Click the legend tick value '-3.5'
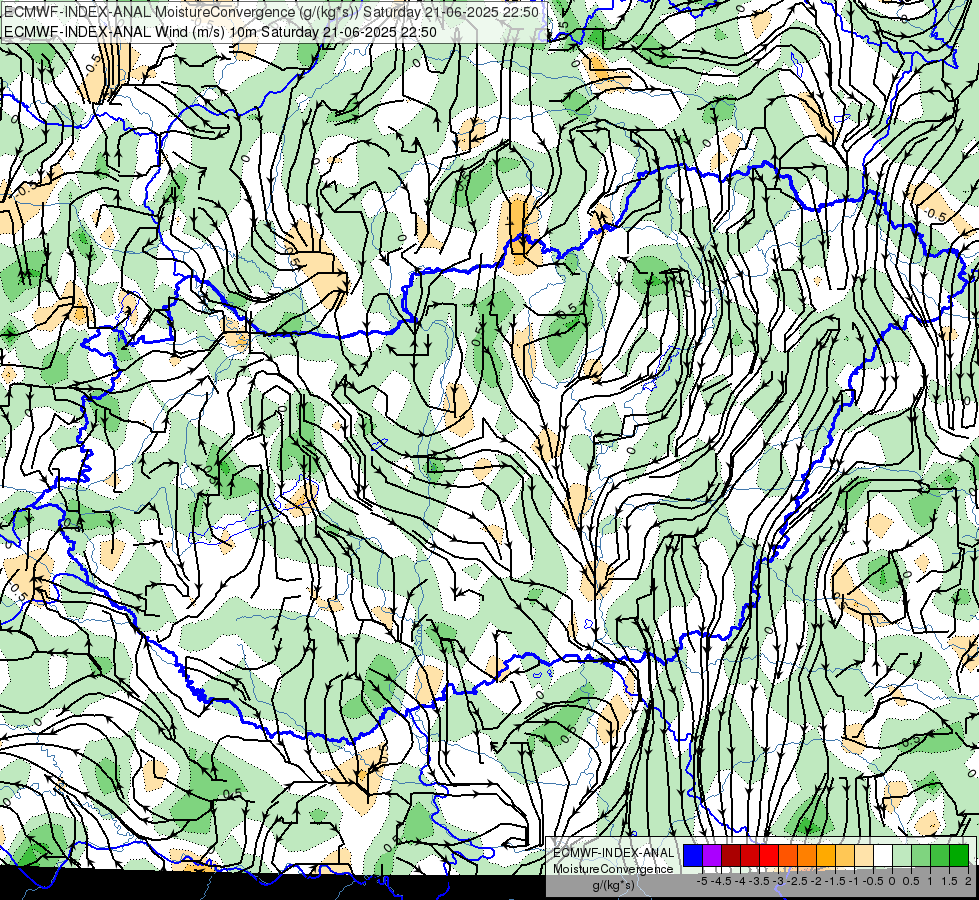 [759, 881]
